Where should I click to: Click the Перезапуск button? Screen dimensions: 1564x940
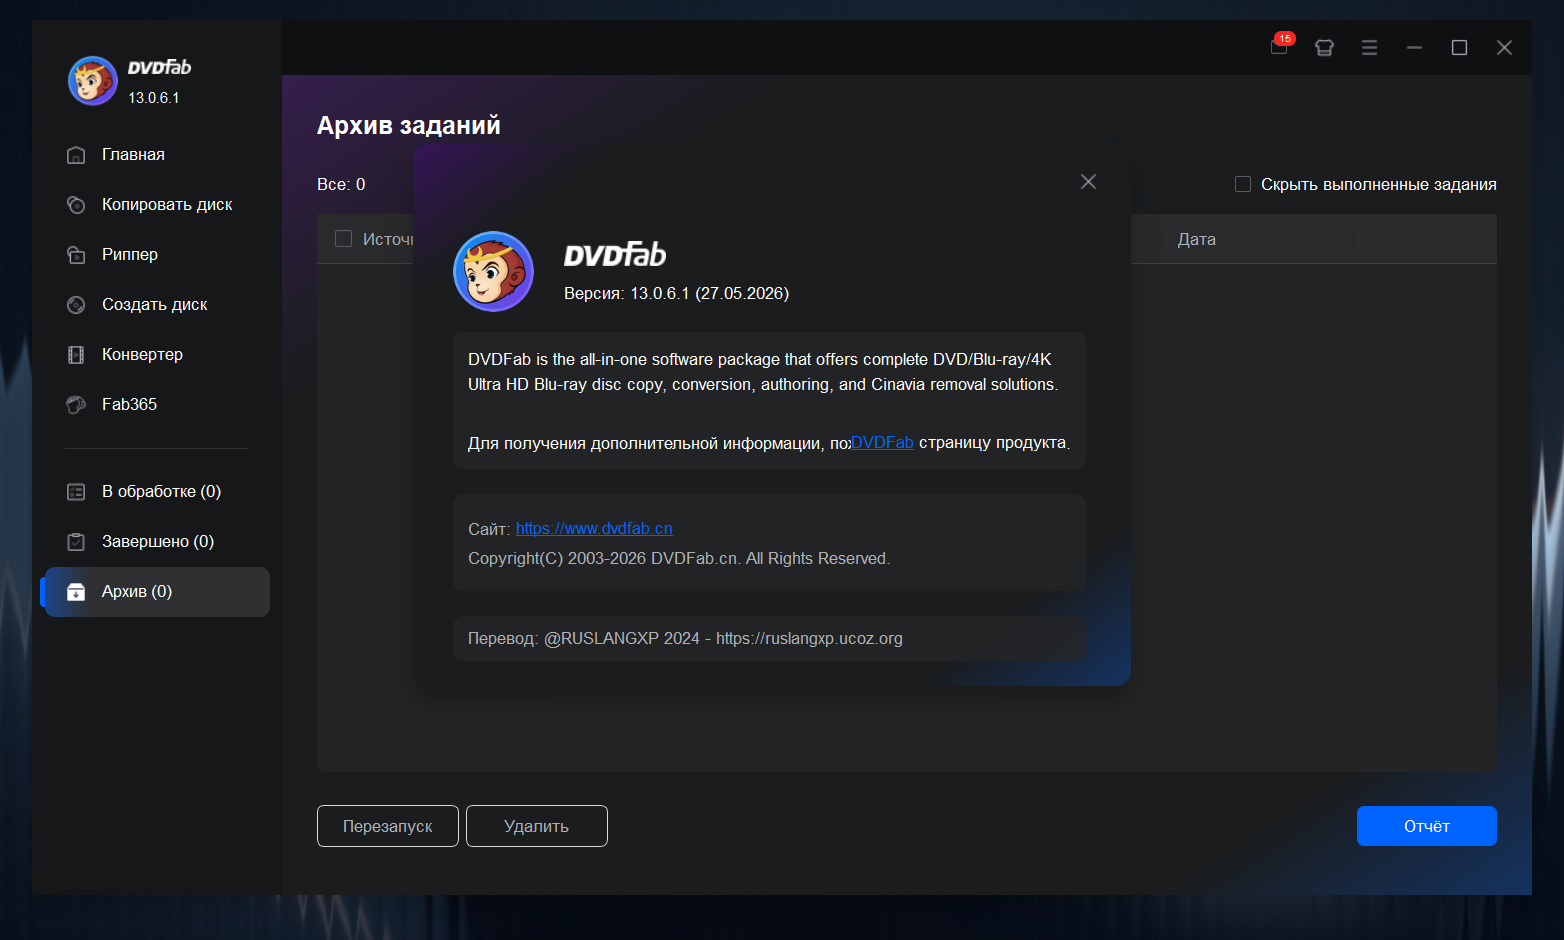pos(388,826)
